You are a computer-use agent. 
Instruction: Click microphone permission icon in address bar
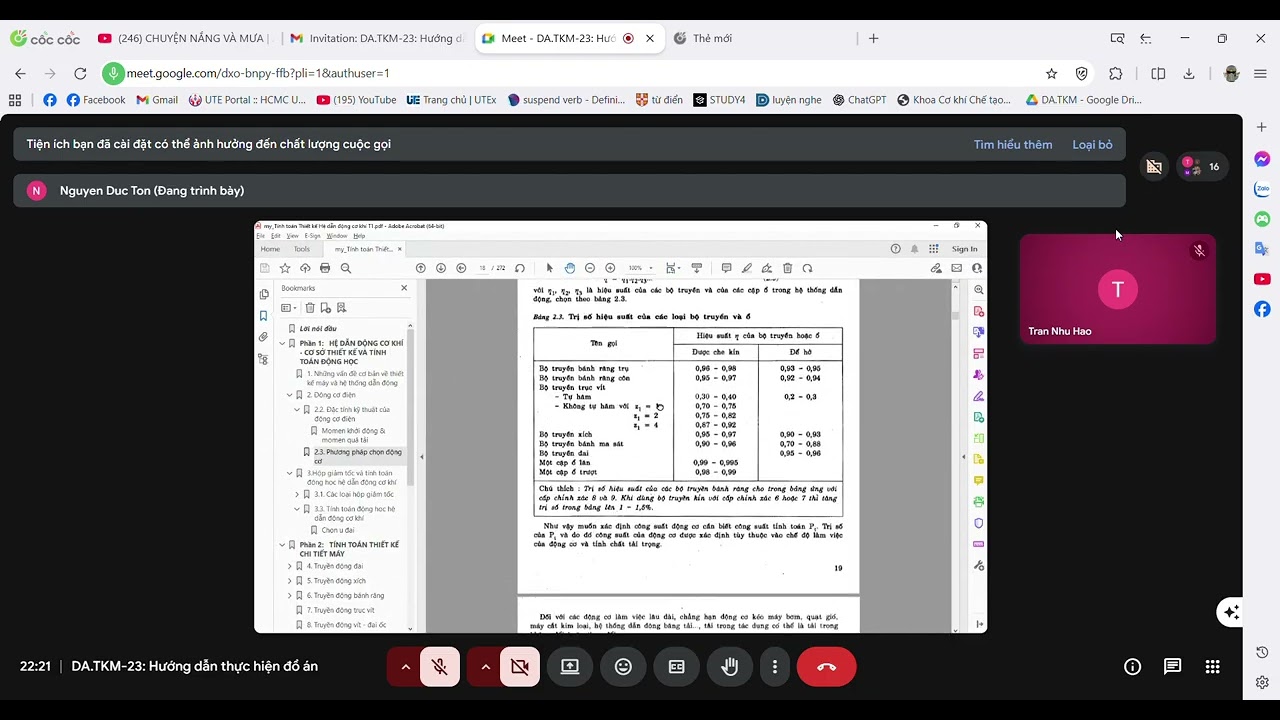click(x=114, y=73)
